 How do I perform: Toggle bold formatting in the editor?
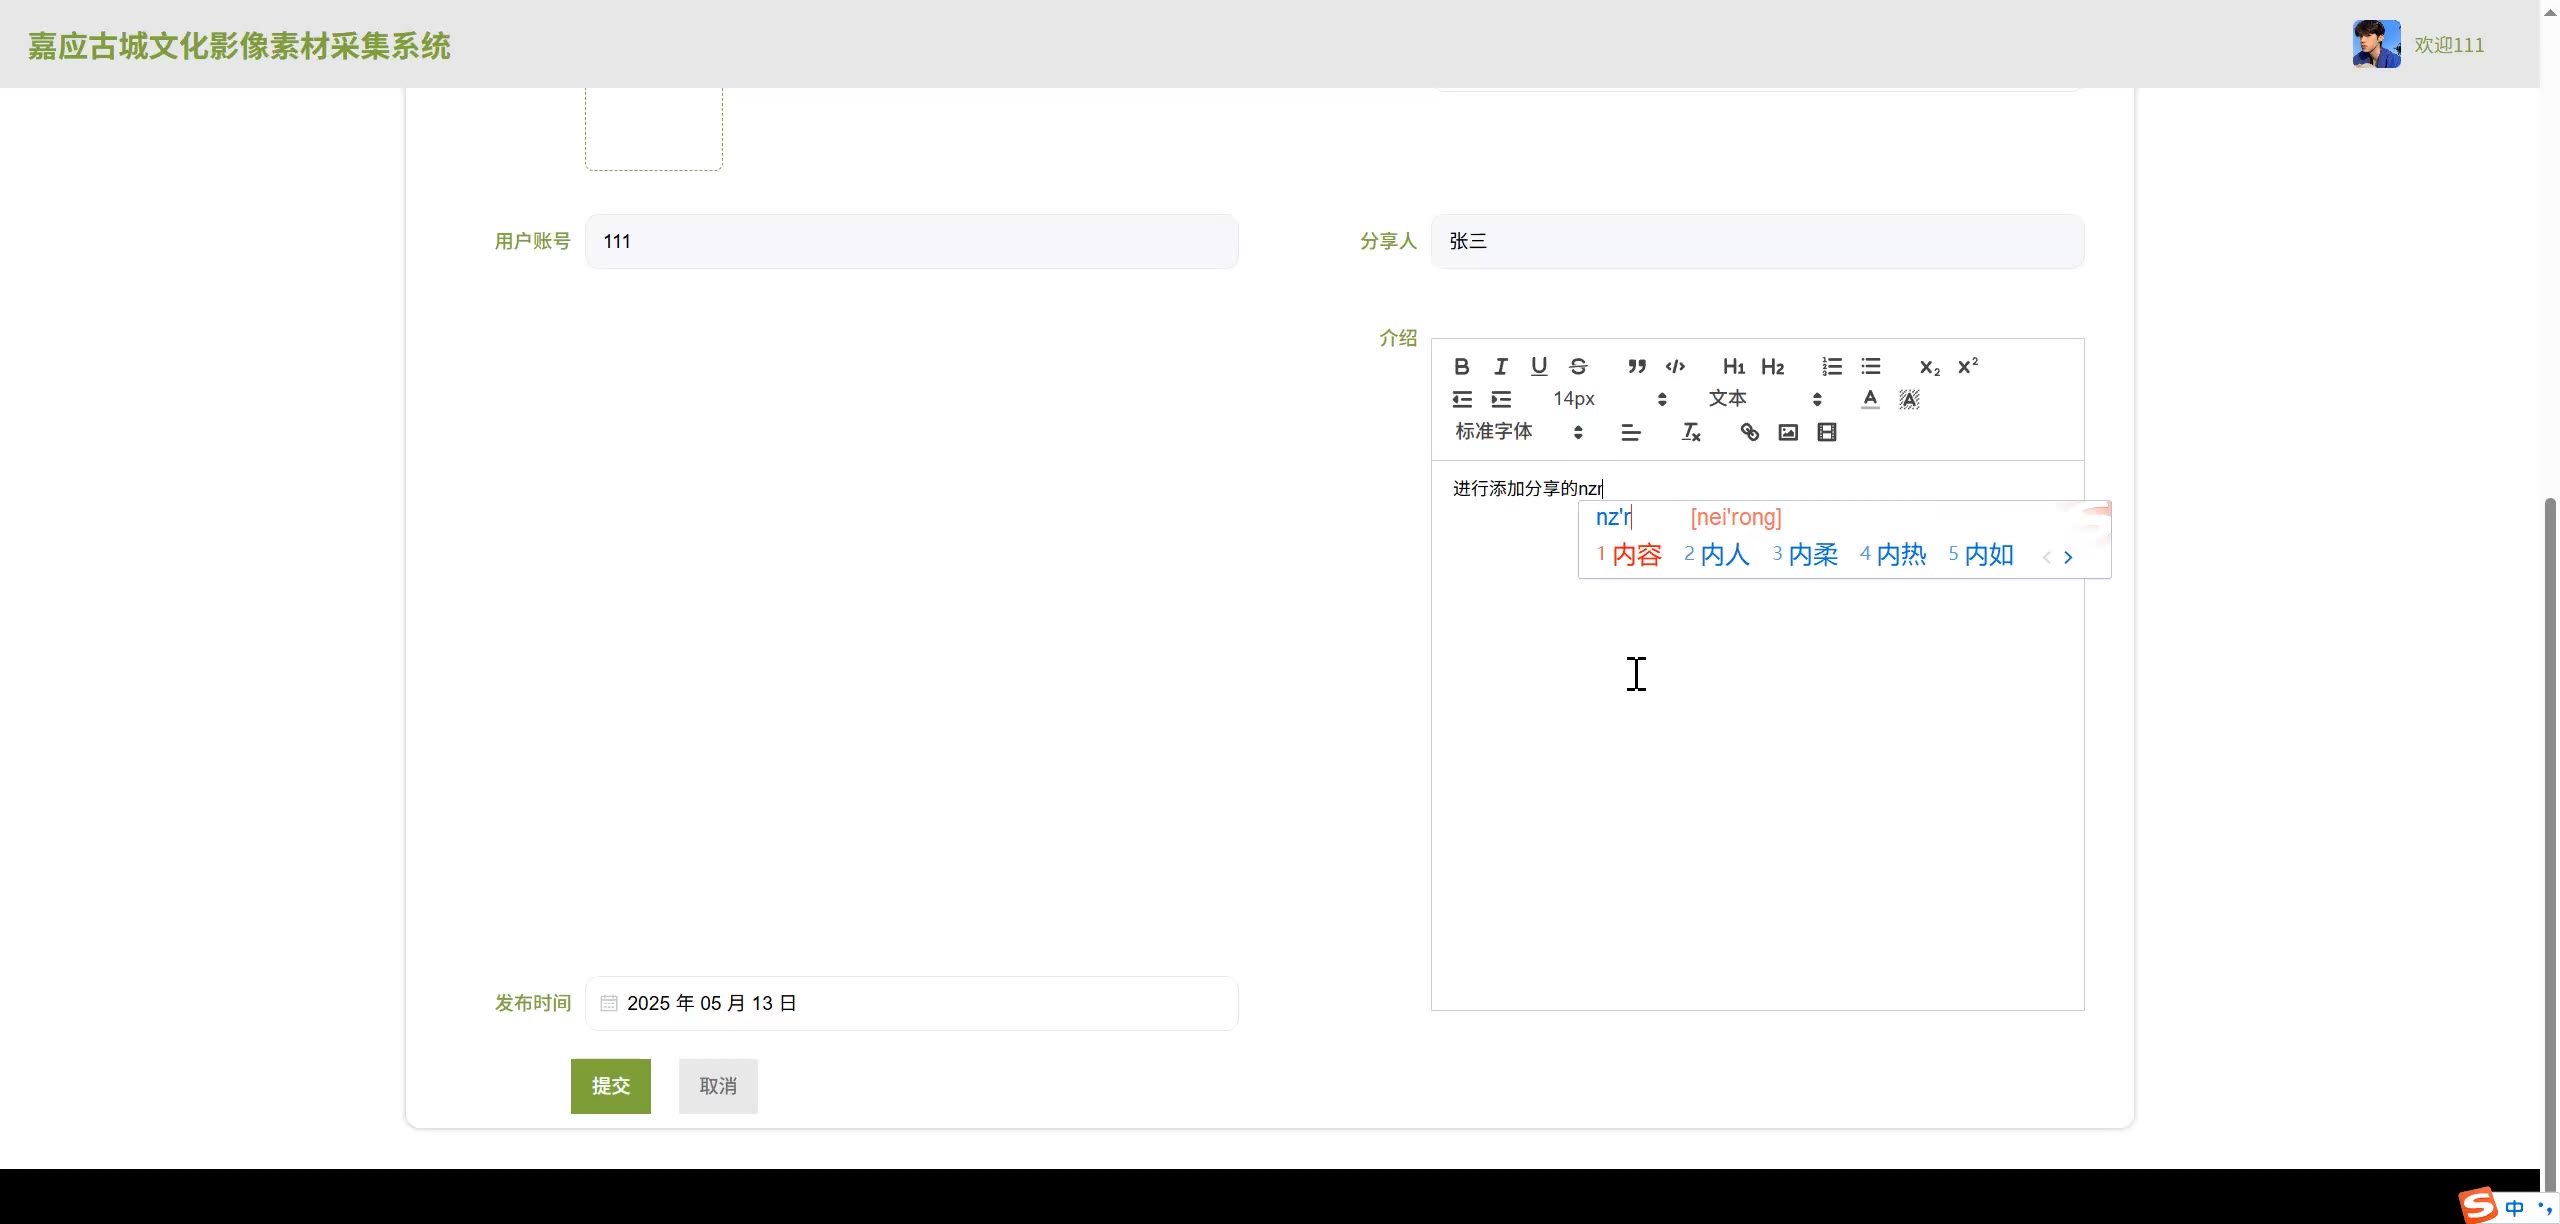pyautogui.click(x=1461, y=366)
